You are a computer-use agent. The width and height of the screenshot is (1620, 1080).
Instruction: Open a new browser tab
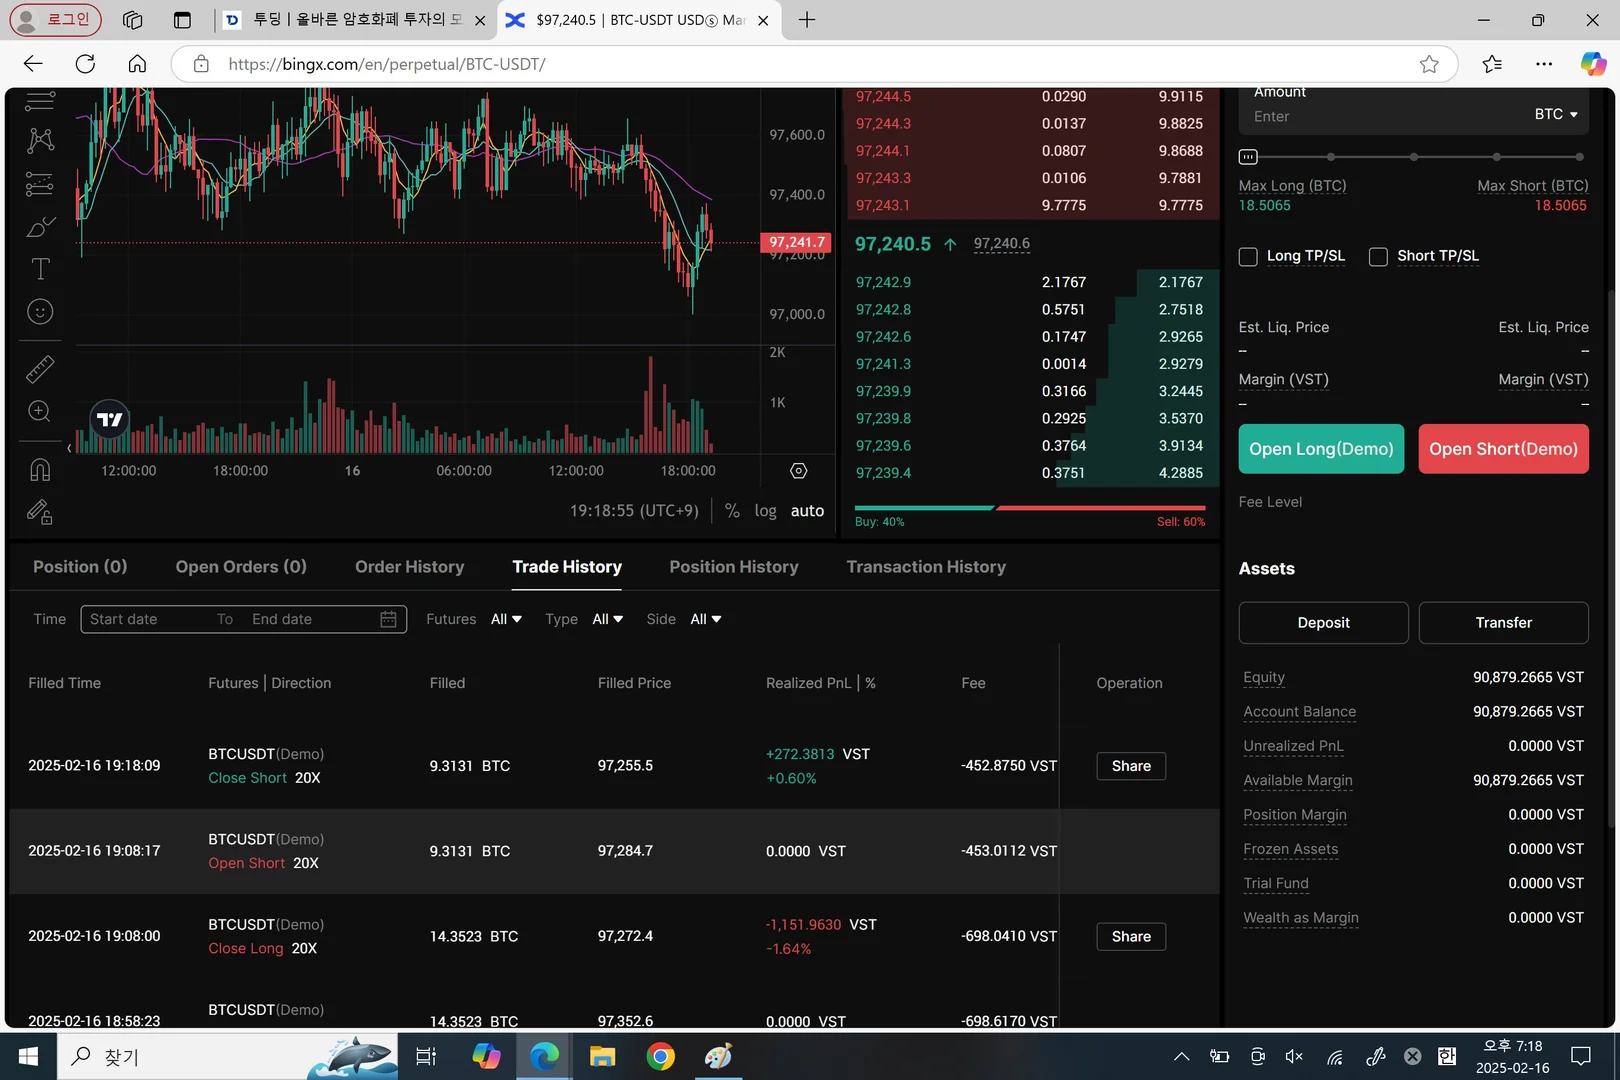[807, 20]
